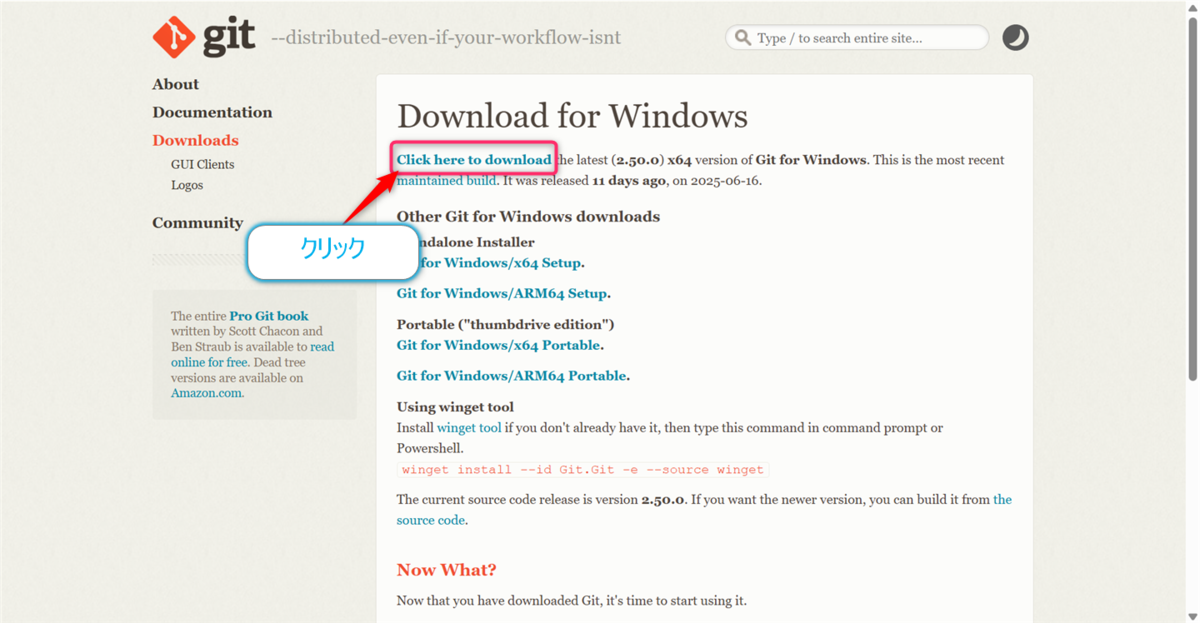Screen dimensions: 1200x623
Task: Download Git for Windows/ARM64 Setup
Action: (502, 294)
